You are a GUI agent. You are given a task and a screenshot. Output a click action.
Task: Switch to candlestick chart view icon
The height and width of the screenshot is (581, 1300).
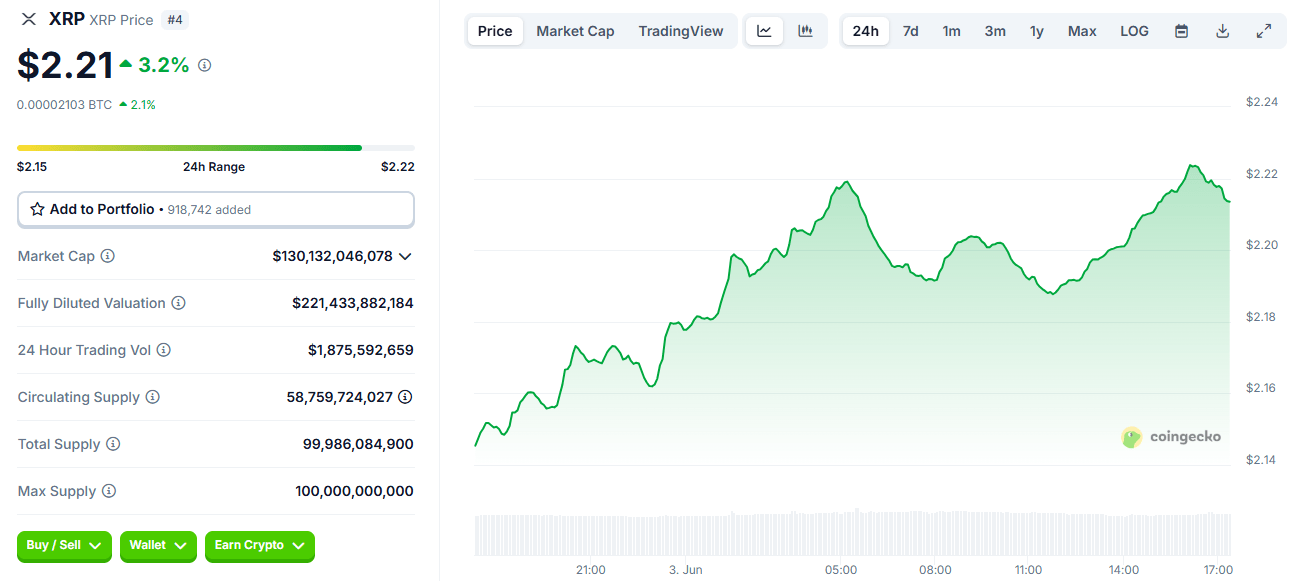click(805, 31)
